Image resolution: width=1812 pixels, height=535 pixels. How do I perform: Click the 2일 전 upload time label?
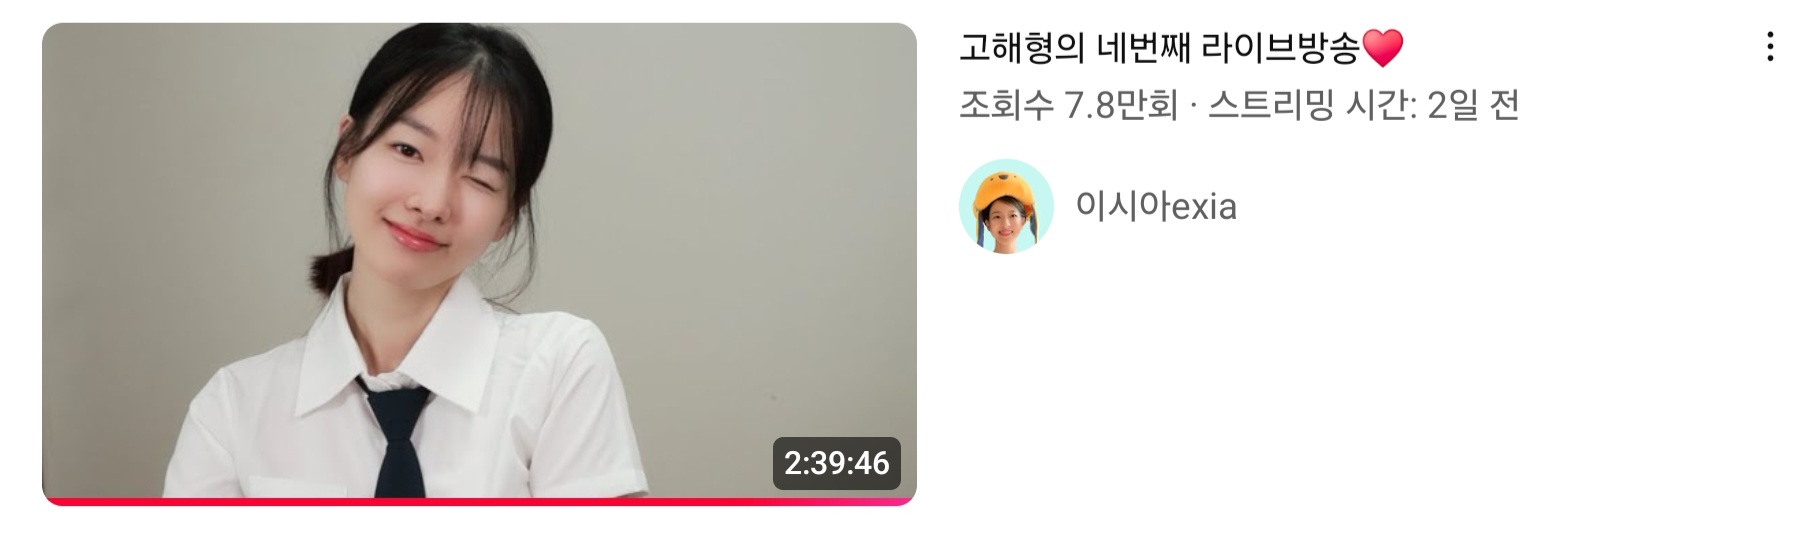pos(1473,104)
